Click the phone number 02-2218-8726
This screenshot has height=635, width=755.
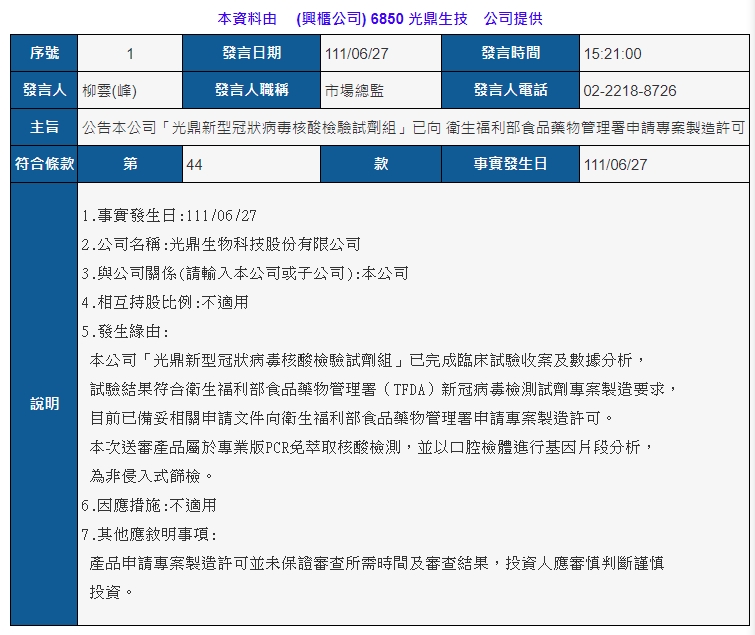coord(630,90)
